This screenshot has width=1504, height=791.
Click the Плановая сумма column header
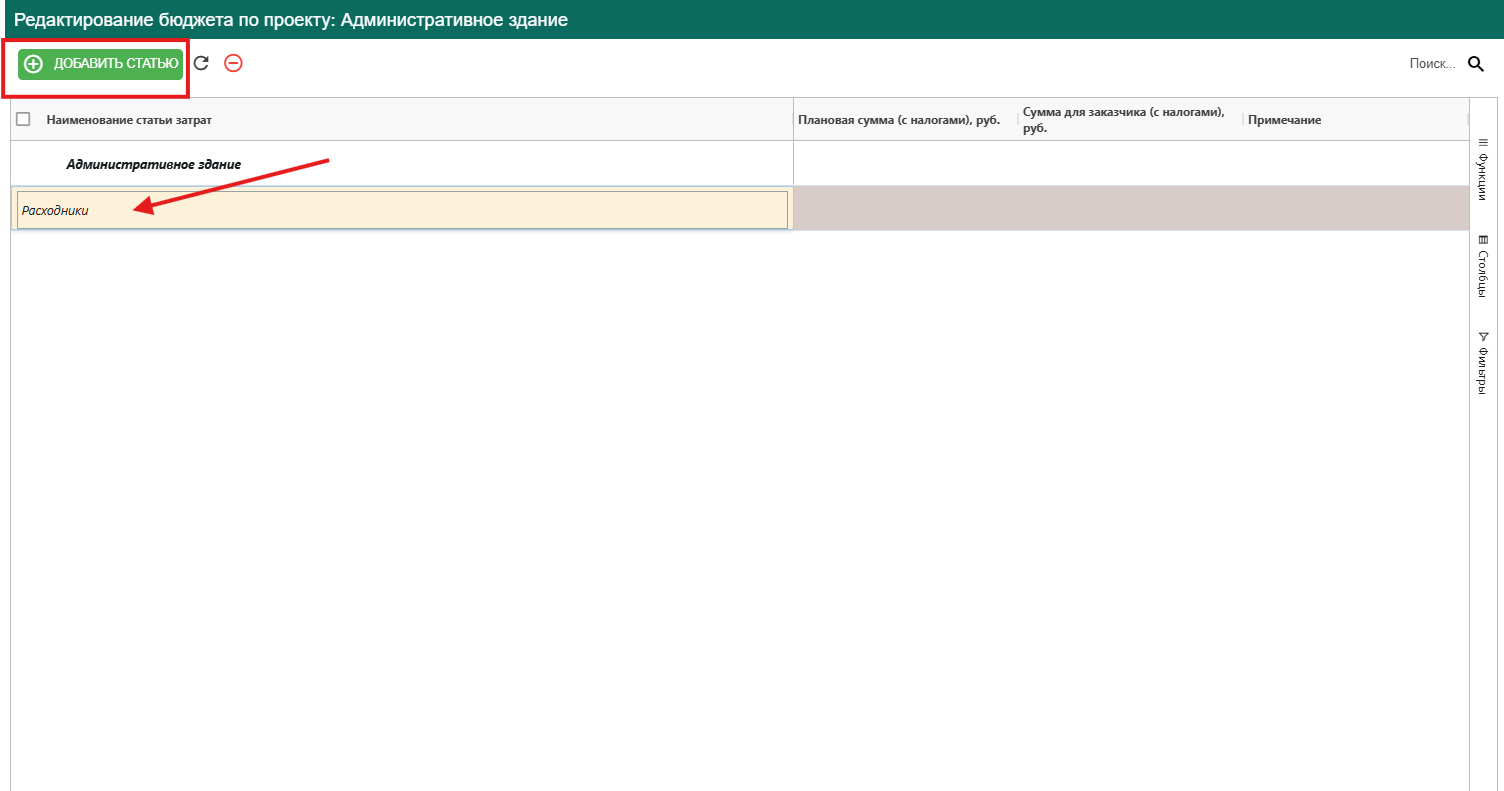(x=899, y=120)
